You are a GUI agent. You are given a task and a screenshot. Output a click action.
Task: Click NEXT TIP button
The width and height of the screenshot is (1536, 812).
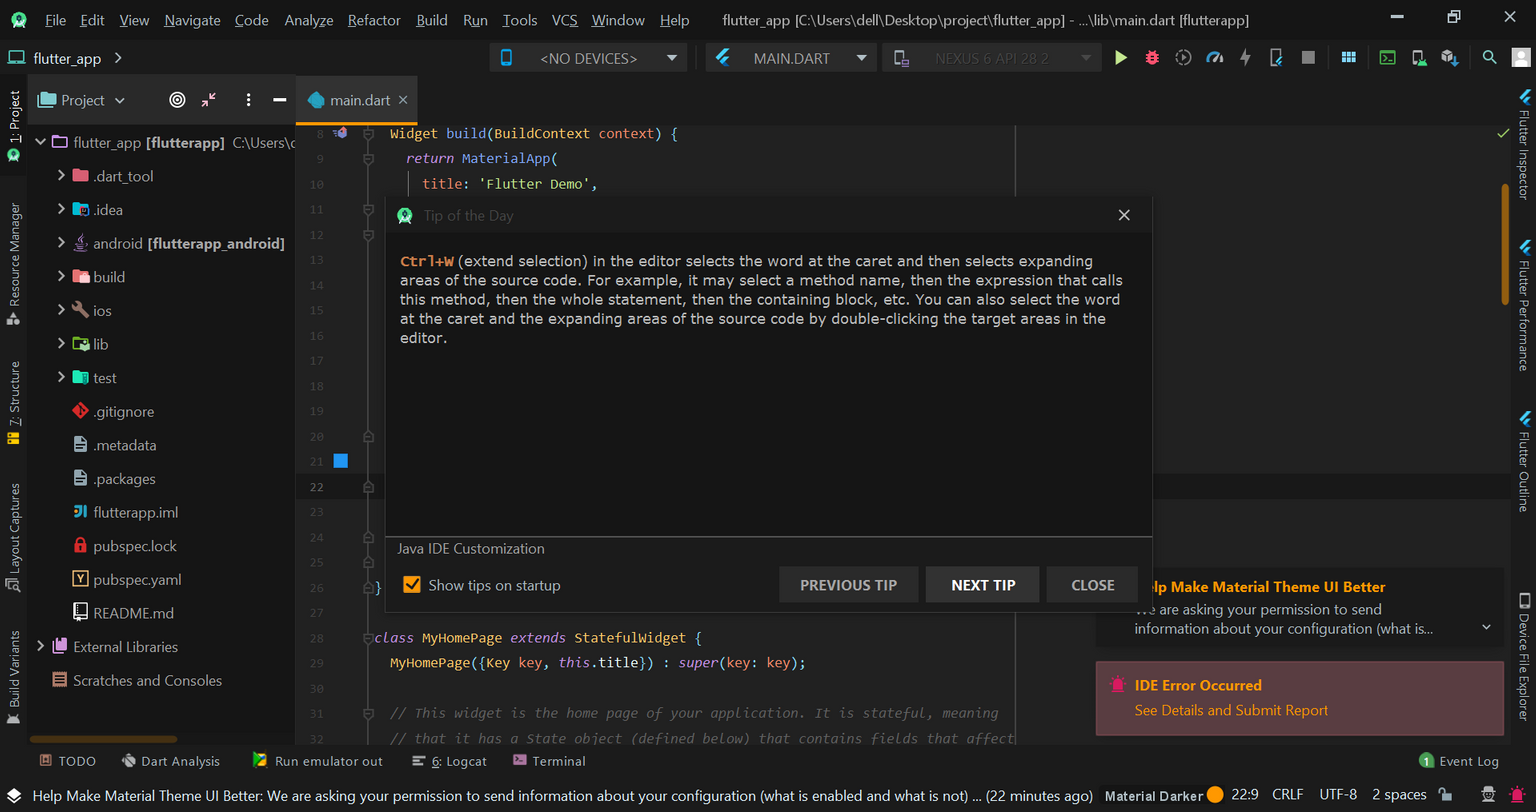coord(983,585)
